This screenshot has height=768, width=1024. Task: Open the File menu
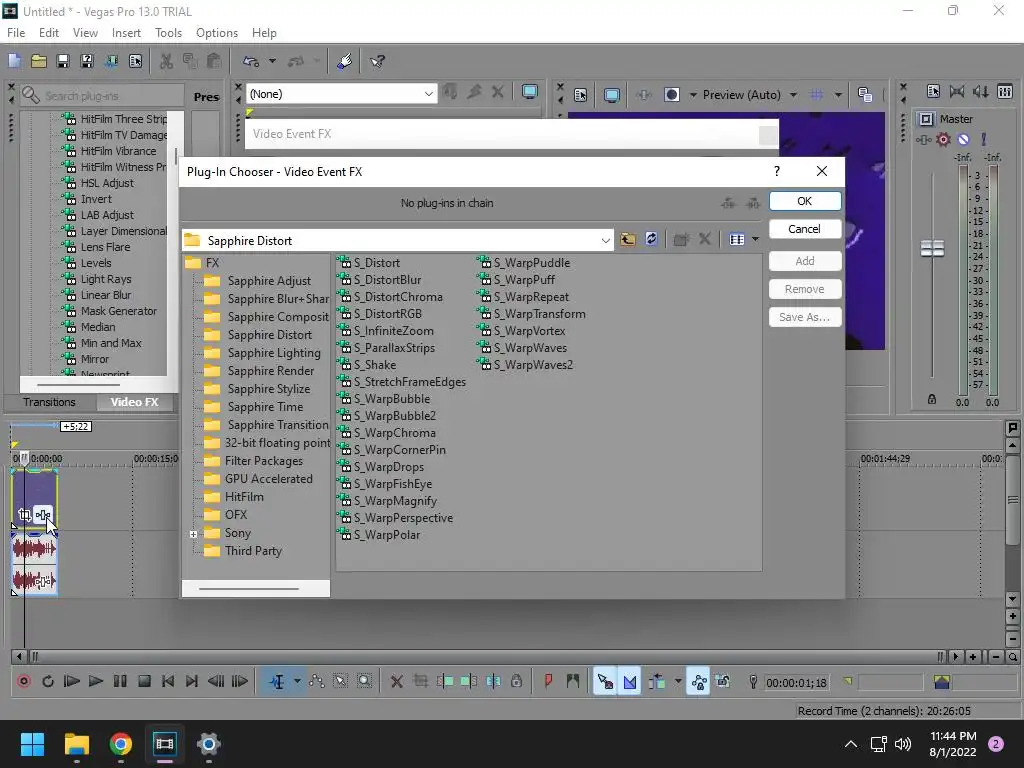click(16, 33)
